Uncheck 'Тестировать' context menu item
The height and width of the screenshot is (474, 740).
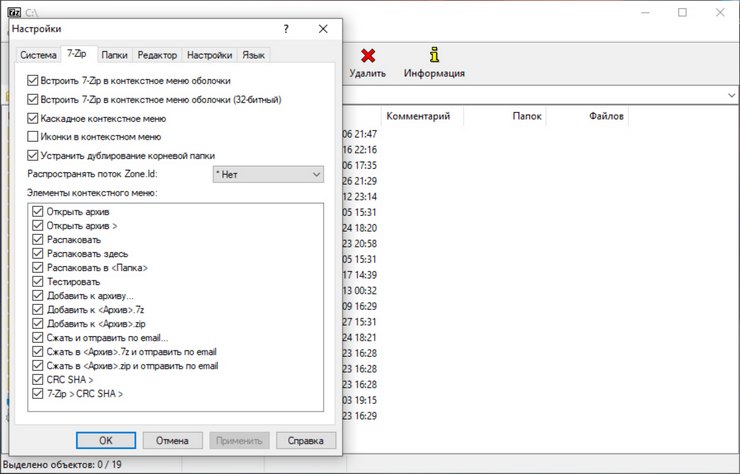pos(38,282)
